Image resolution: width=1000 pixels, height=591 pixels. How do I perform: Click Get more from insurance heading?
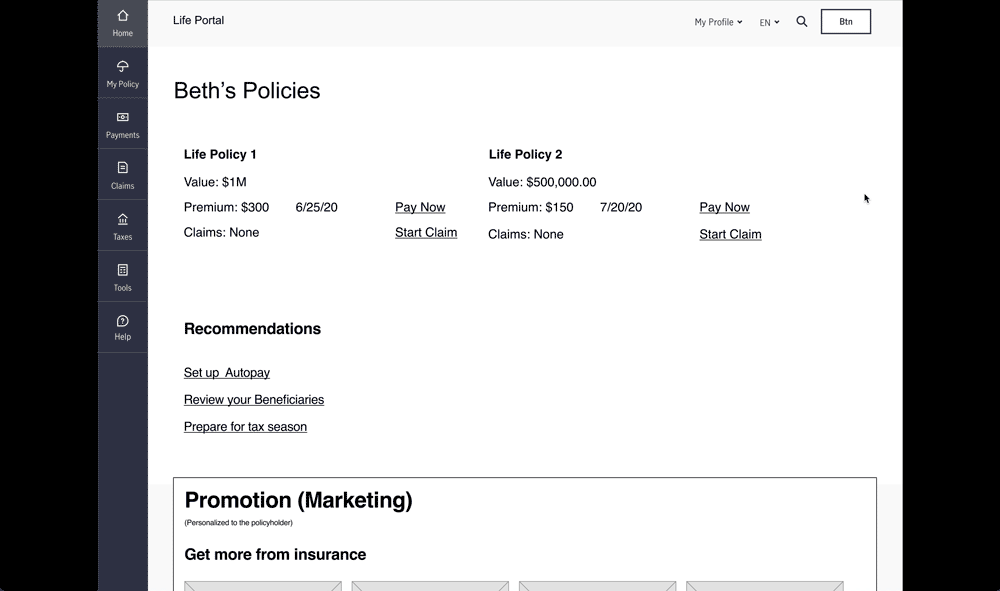pos(275,555)
